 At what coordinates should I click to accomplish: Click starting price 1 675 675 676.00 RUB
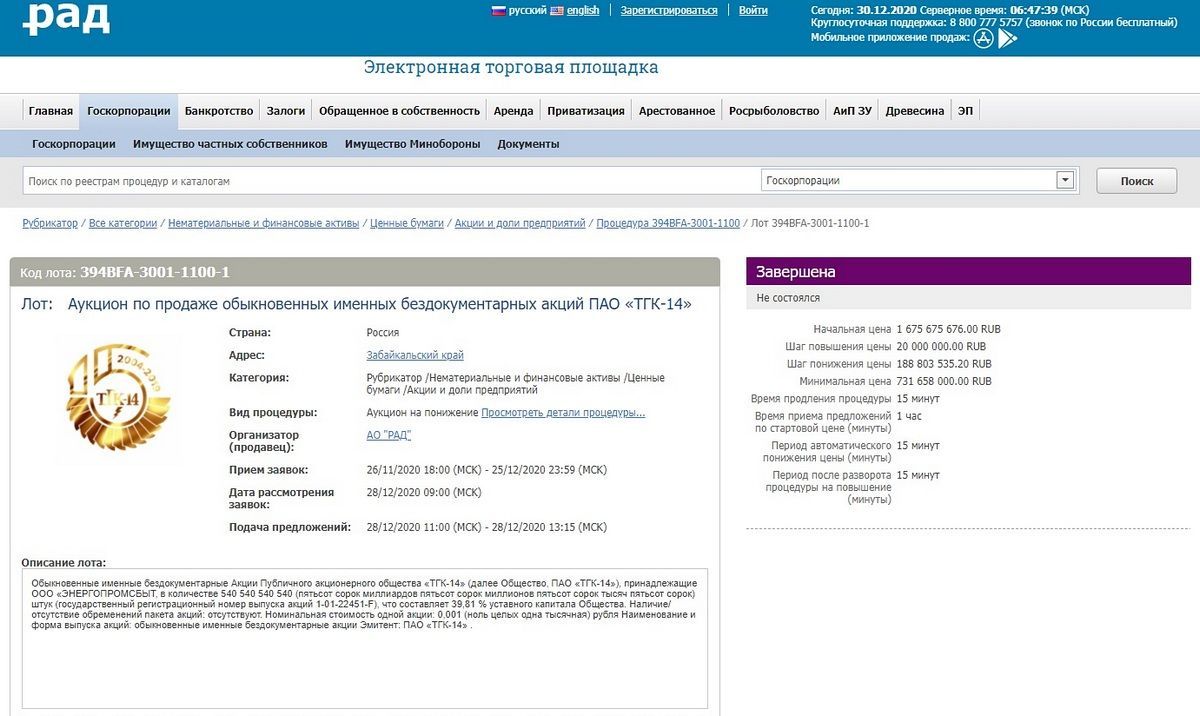pos(949,329)
